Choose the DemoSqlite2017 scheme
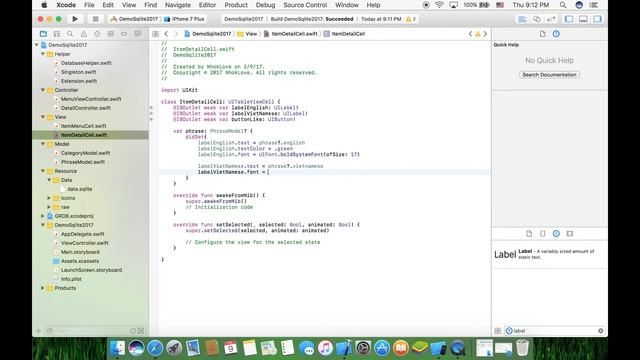The image size is (640, 360). click(134, 19)
